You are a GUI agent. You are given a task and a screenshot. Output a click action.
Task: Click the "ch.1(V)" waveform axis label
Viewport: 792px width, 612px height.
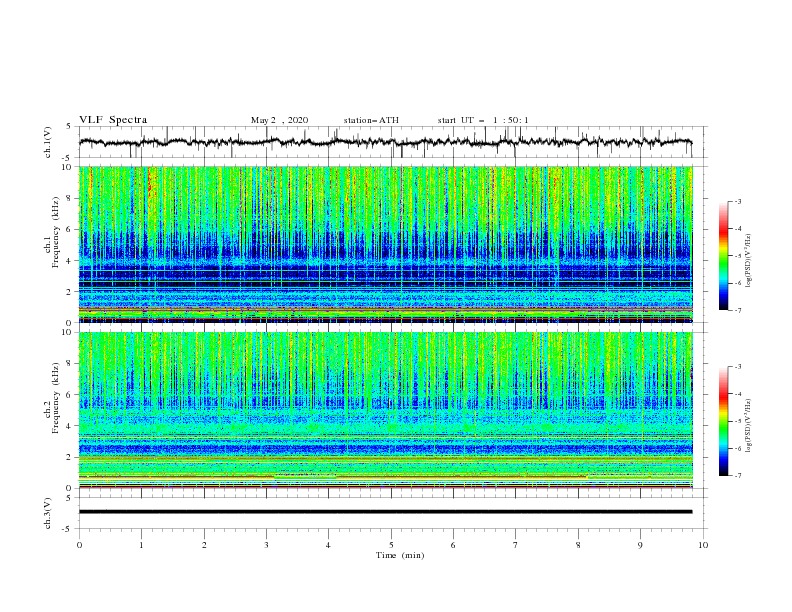pyautogui.click(x=48, y=142)
